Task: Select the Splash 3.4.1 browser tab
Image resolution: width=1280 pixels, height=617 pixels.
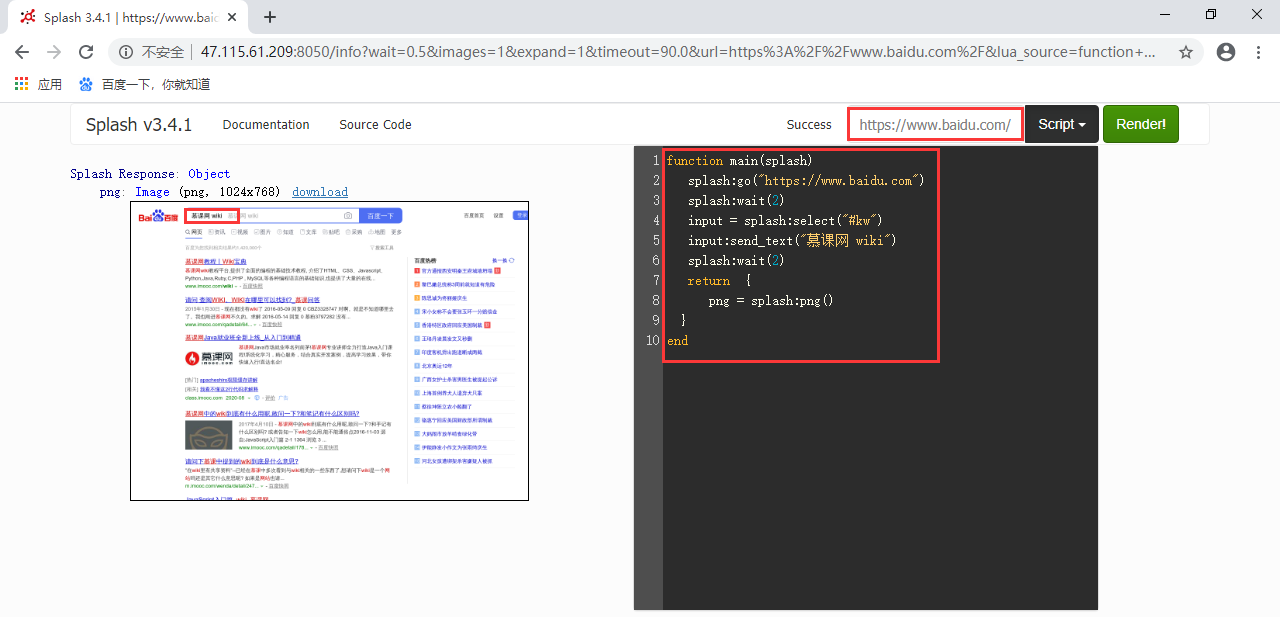Action: pos(130,17)
